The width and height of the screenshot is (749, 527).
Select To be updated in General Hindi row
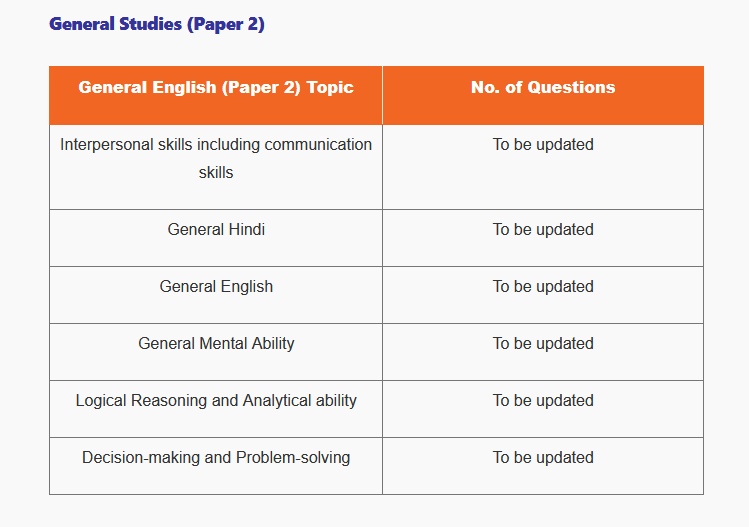[x=543, y=230]
